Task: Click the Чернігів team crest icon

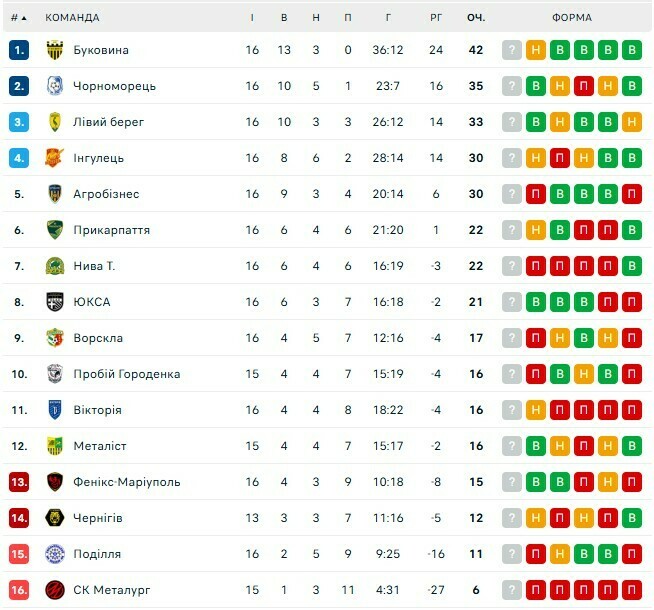Action: (x=55, y=518)
